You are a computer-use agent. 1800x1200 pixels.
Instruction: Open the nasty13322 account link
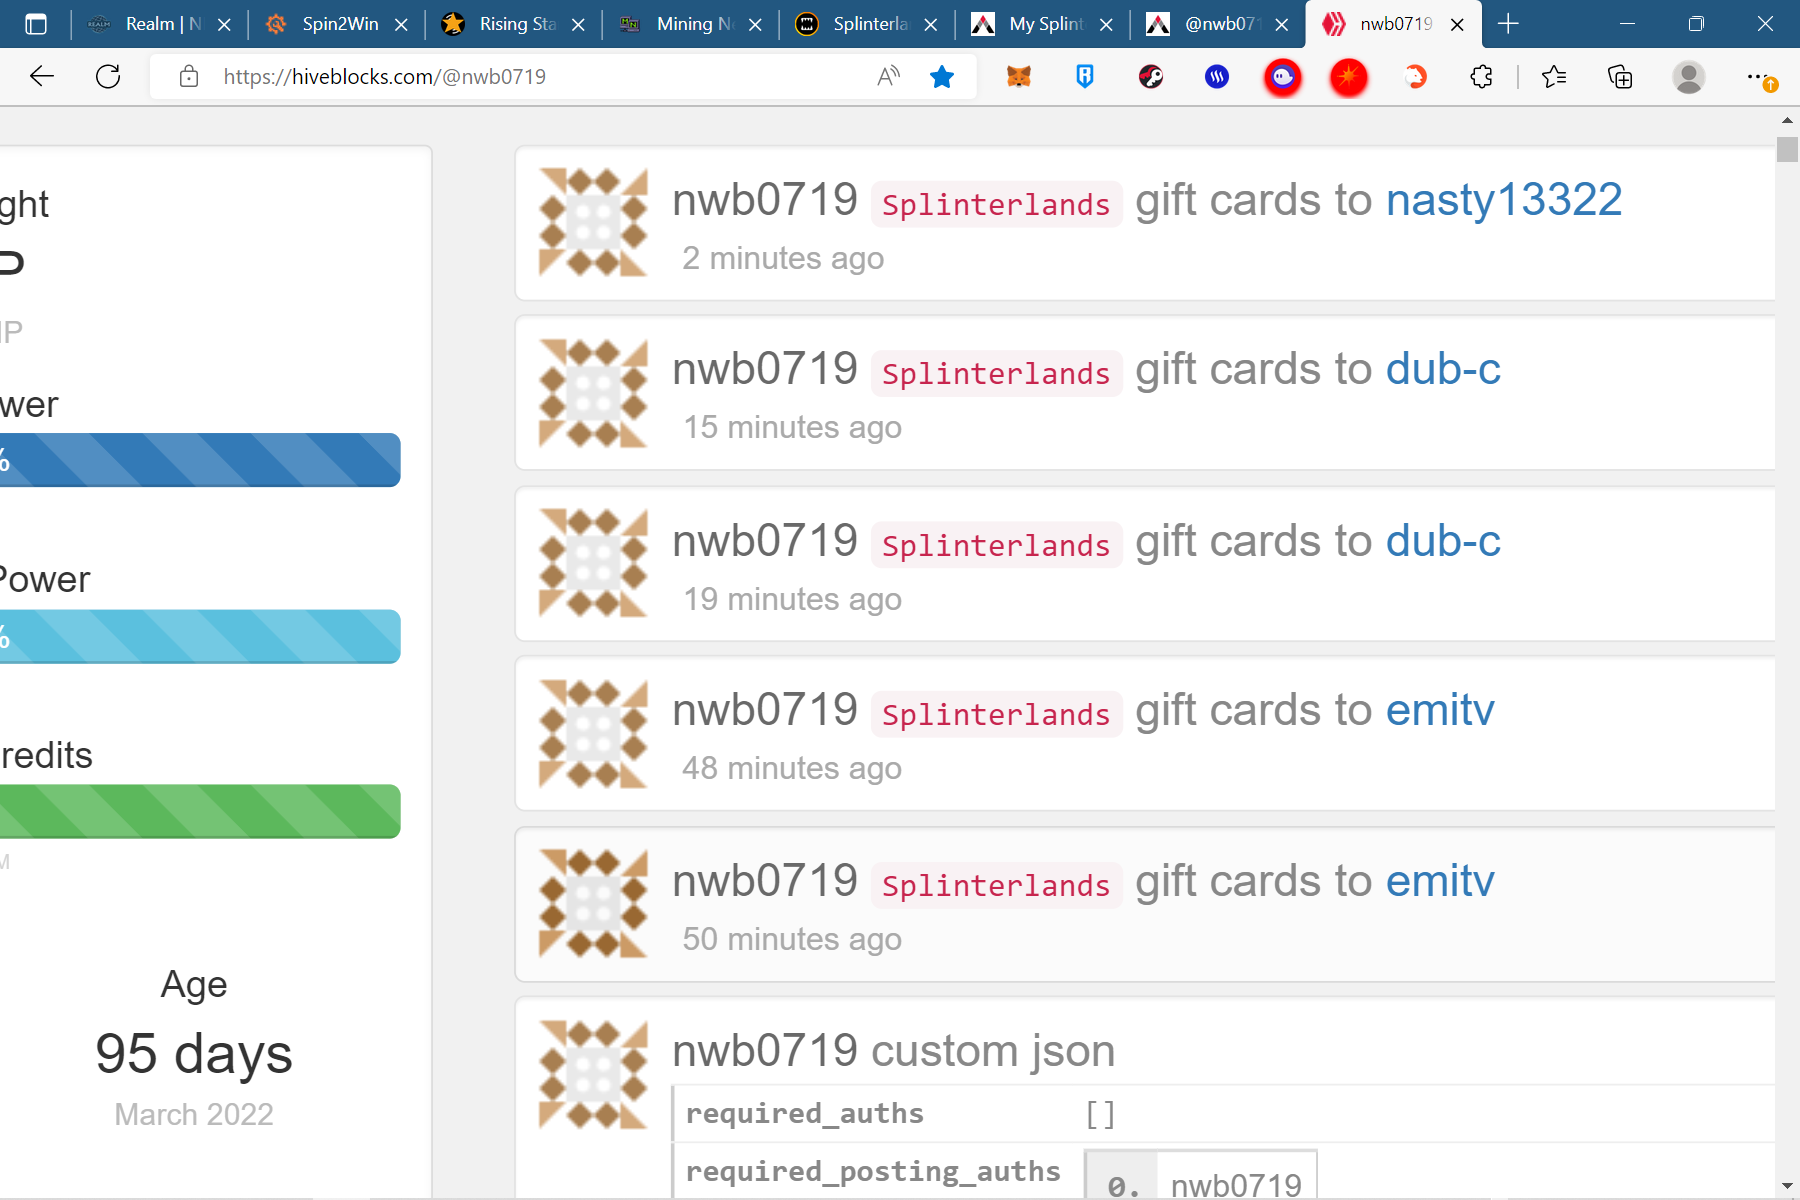click(x=1503, y=200)
